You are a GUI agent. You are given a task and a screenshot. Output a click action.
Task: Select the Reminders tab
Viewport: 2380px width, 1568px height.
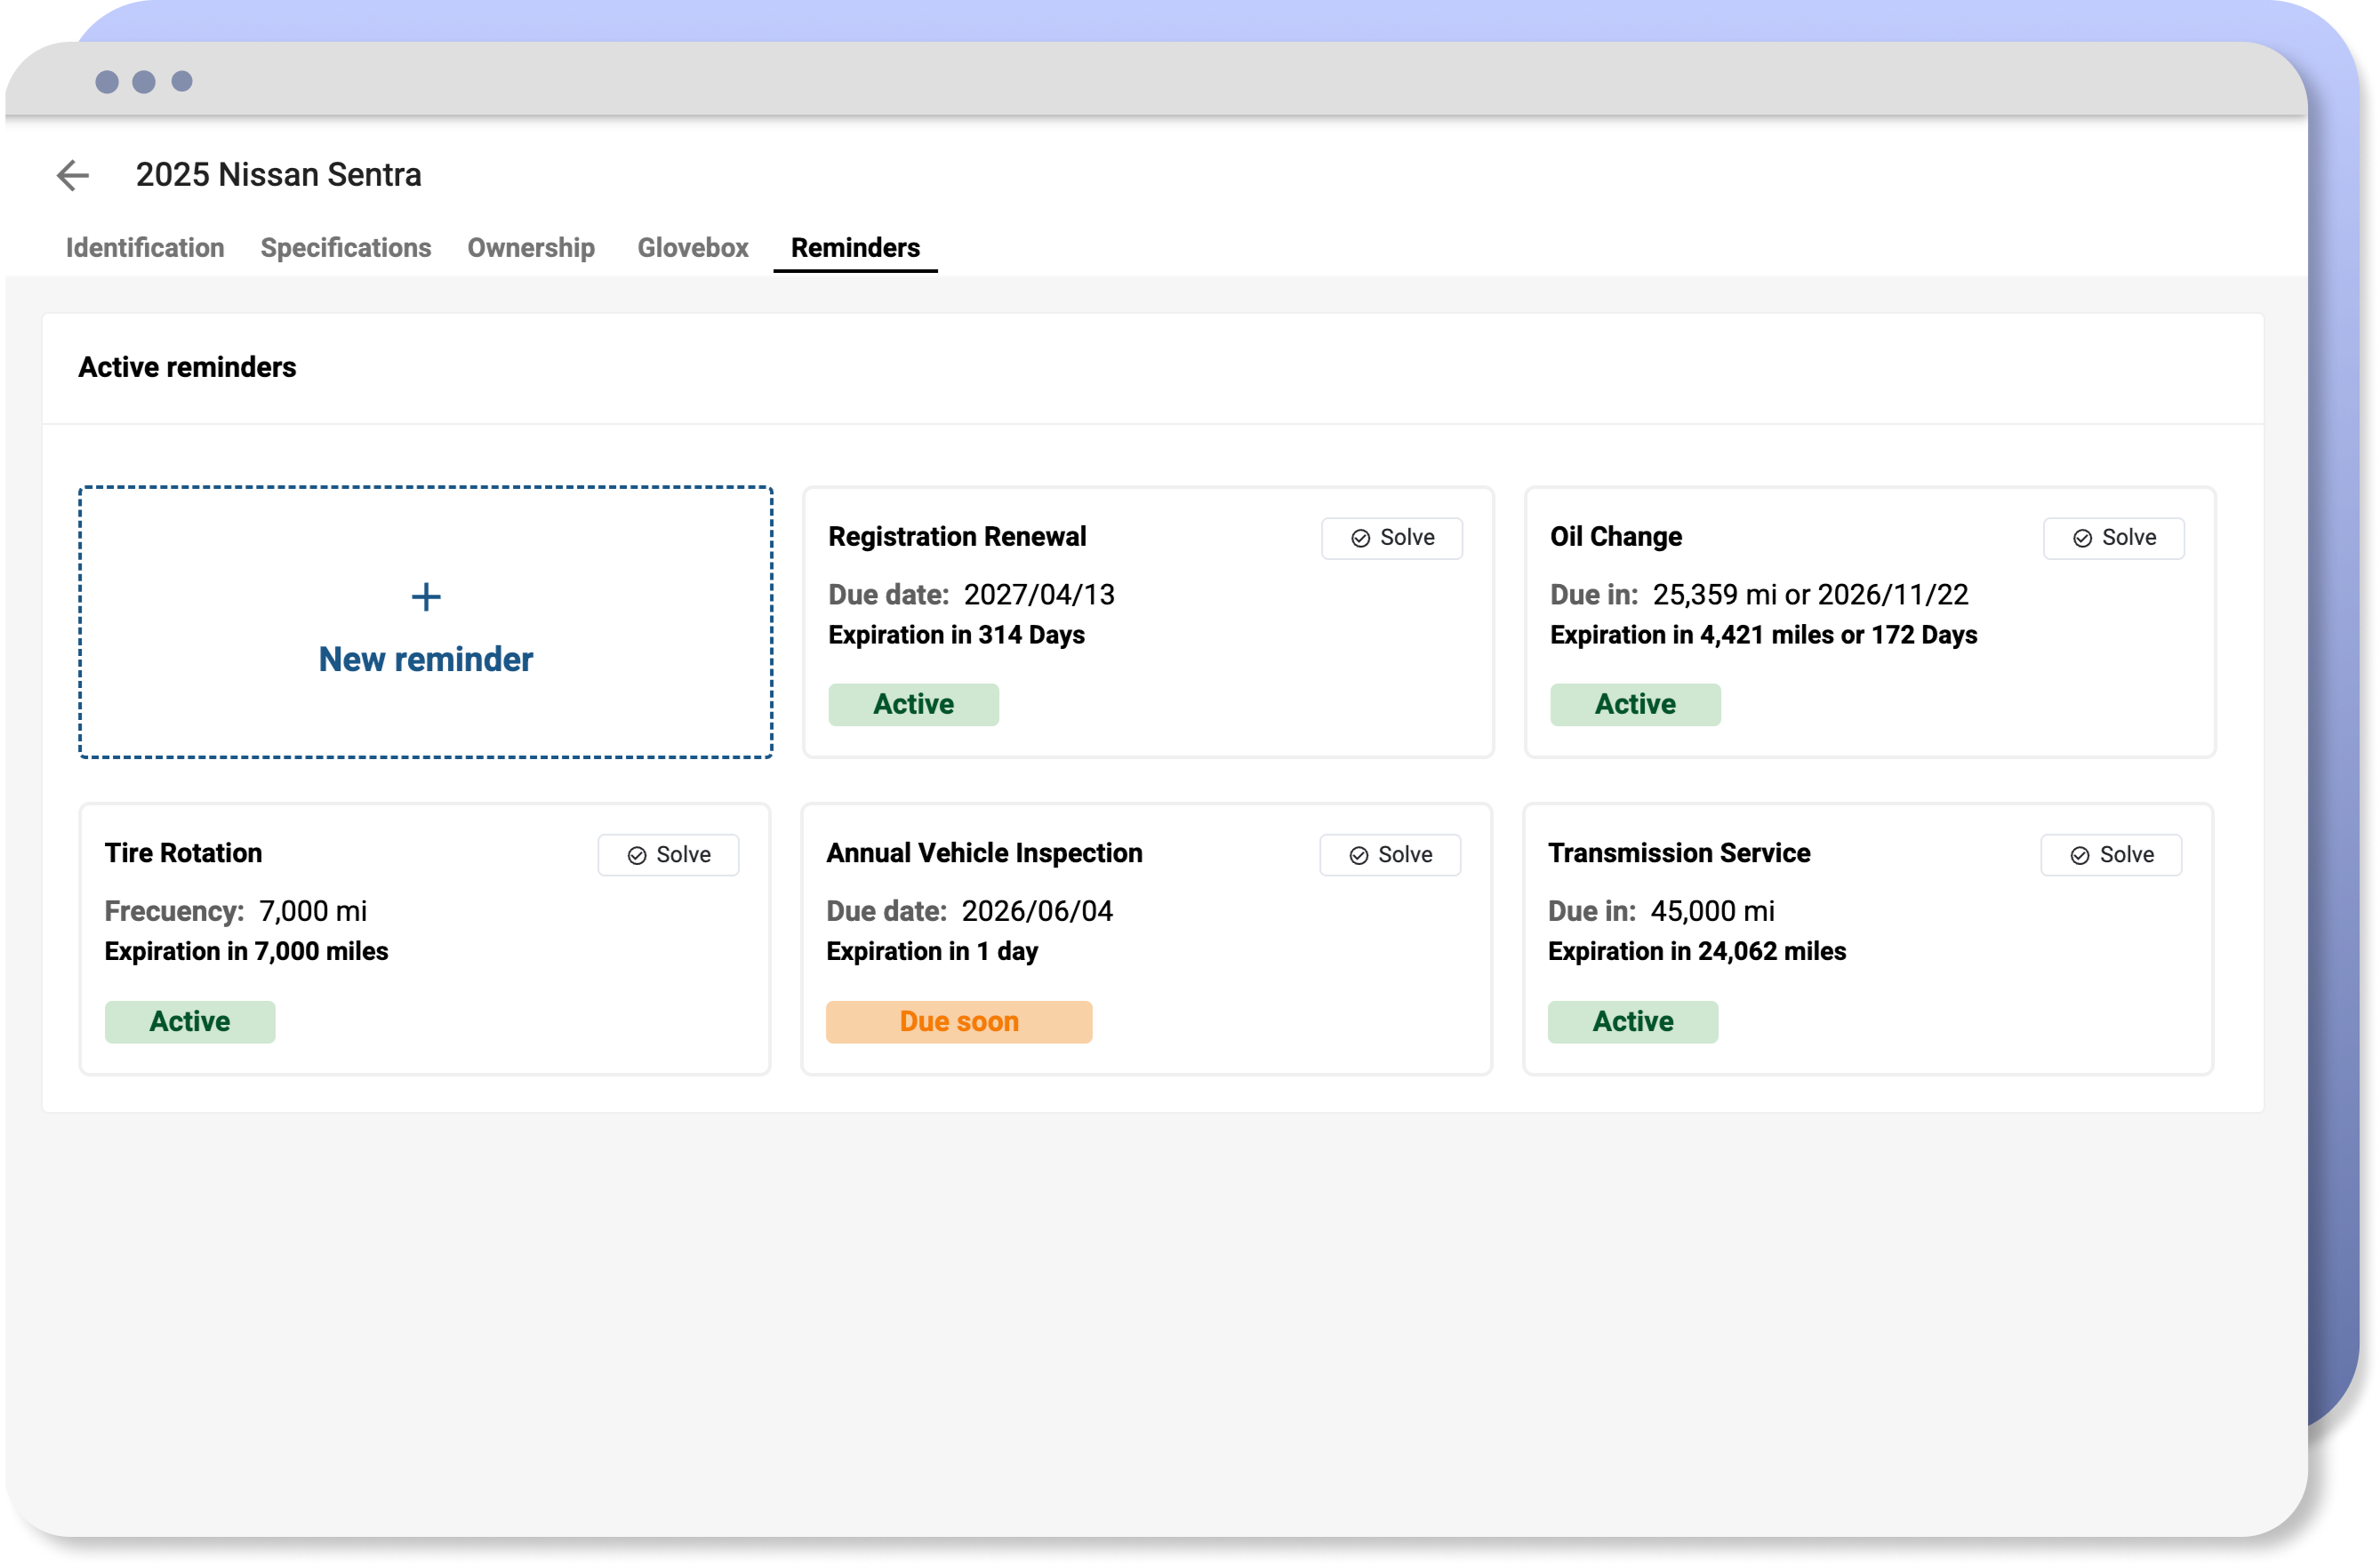coord(855,247)
